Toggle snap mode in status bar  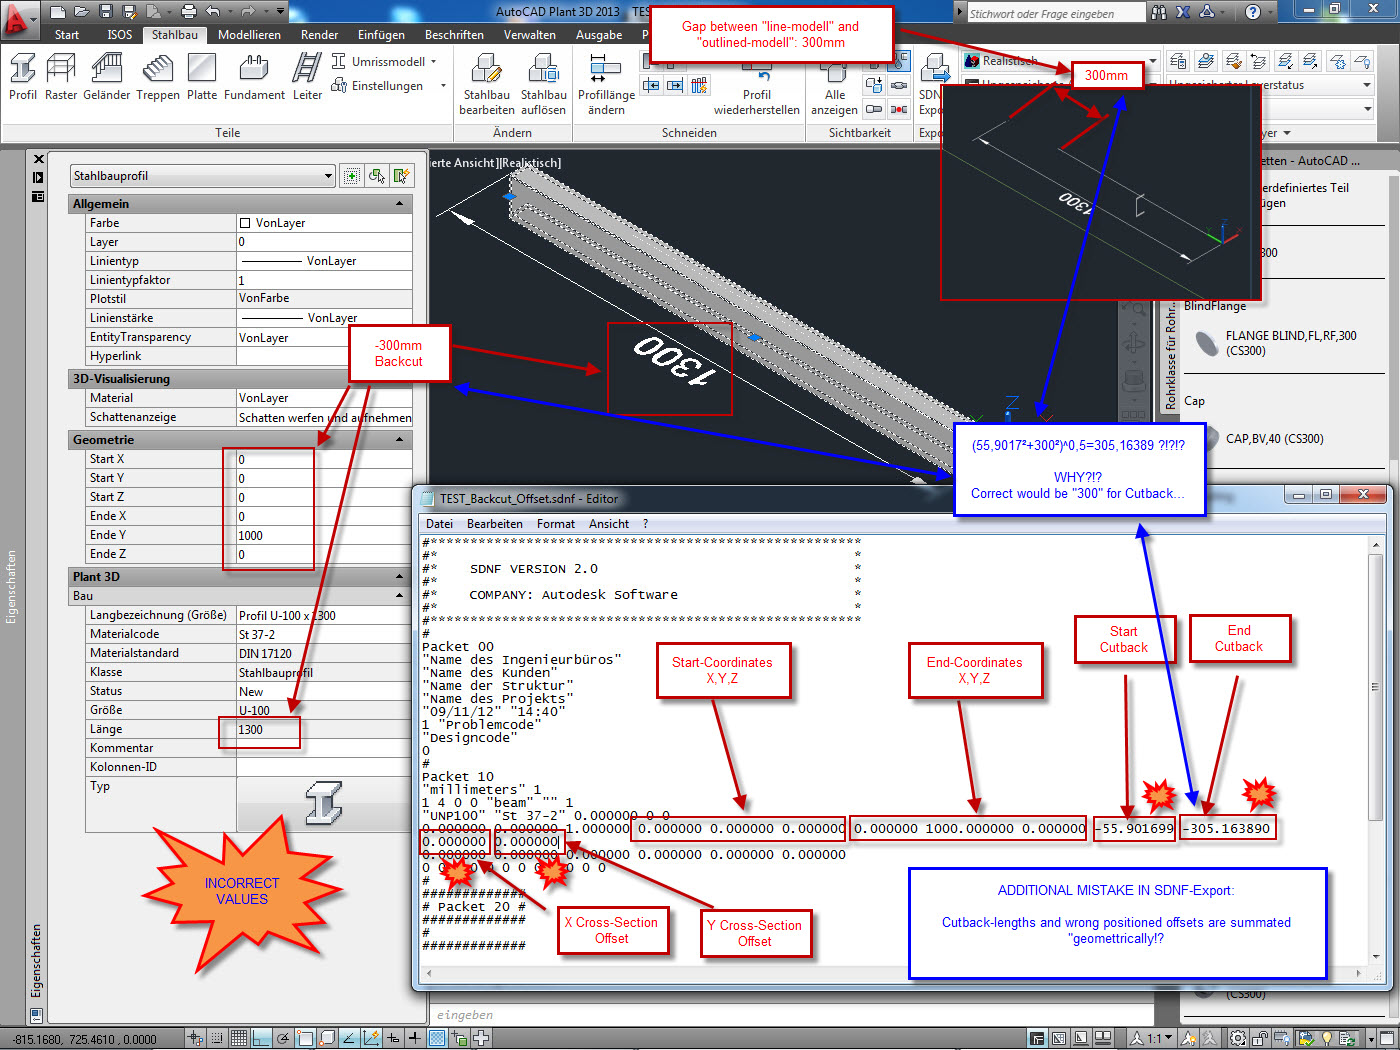pos(217,1039)
